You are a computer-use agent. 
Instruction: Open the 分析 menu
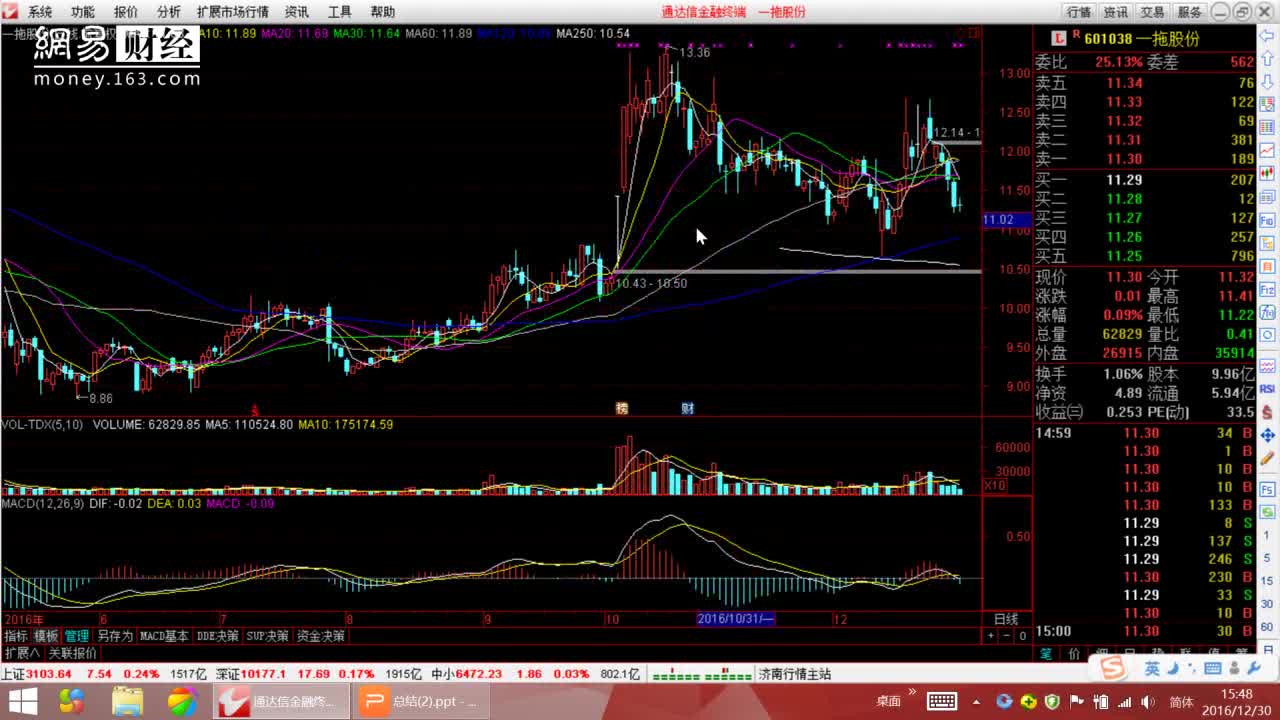(x=169, y=12)
